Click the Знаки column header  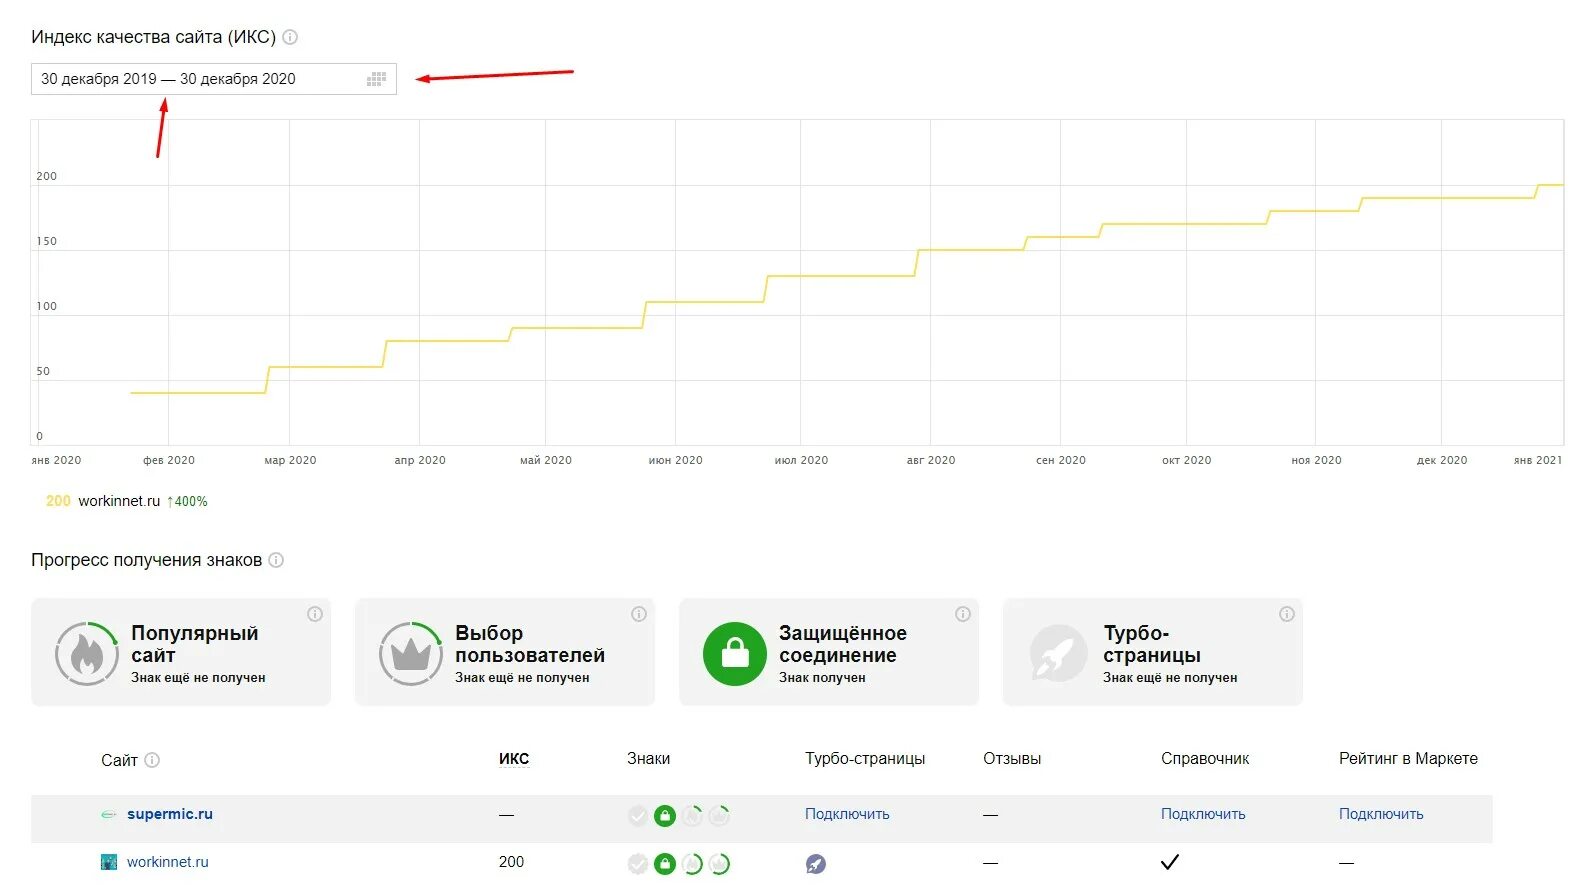click(x=648, y=759)
